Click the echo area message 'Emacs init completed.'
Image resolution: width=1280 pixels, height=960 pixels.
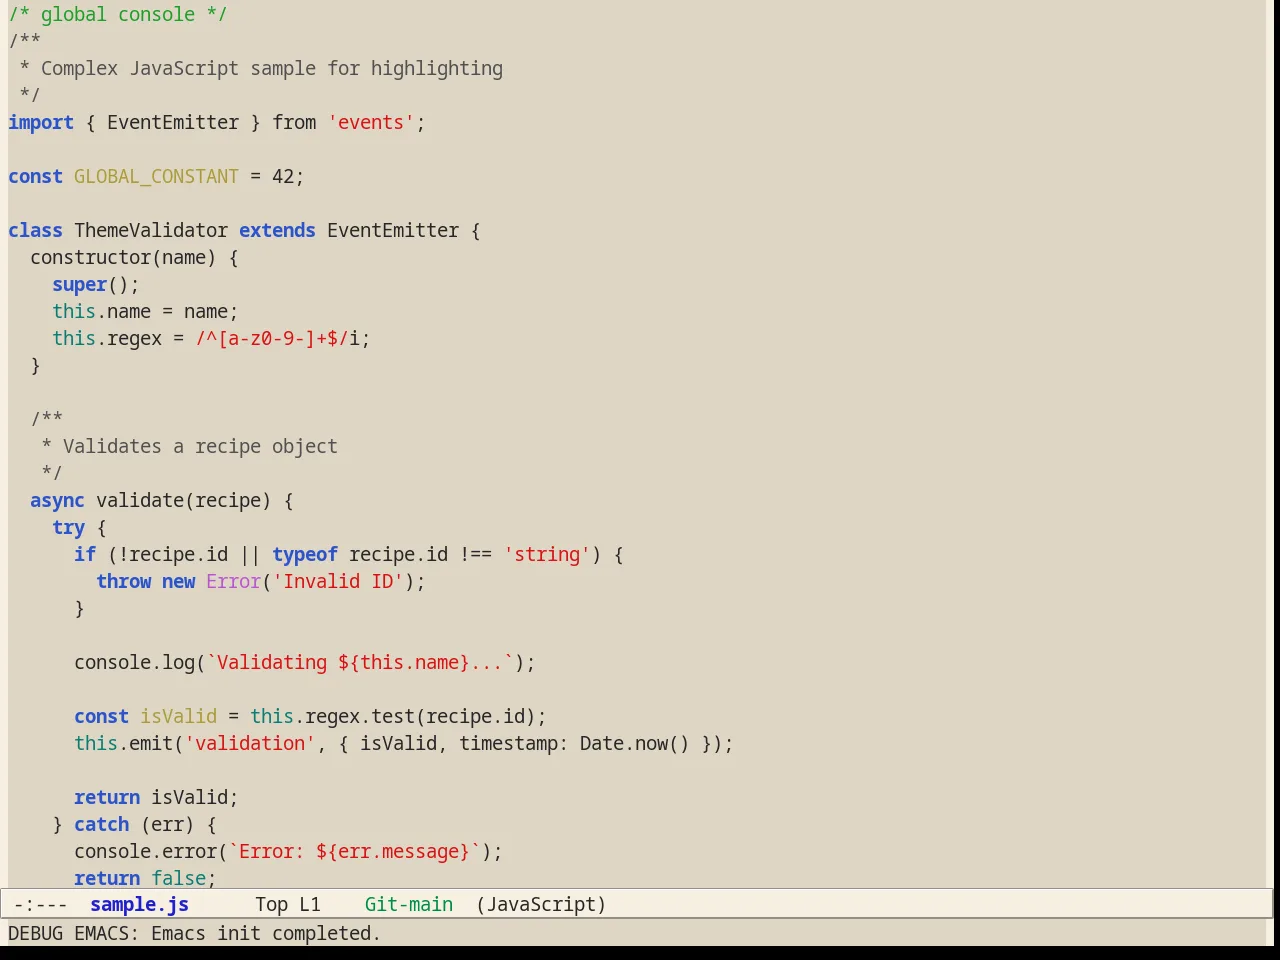(266, 933)
